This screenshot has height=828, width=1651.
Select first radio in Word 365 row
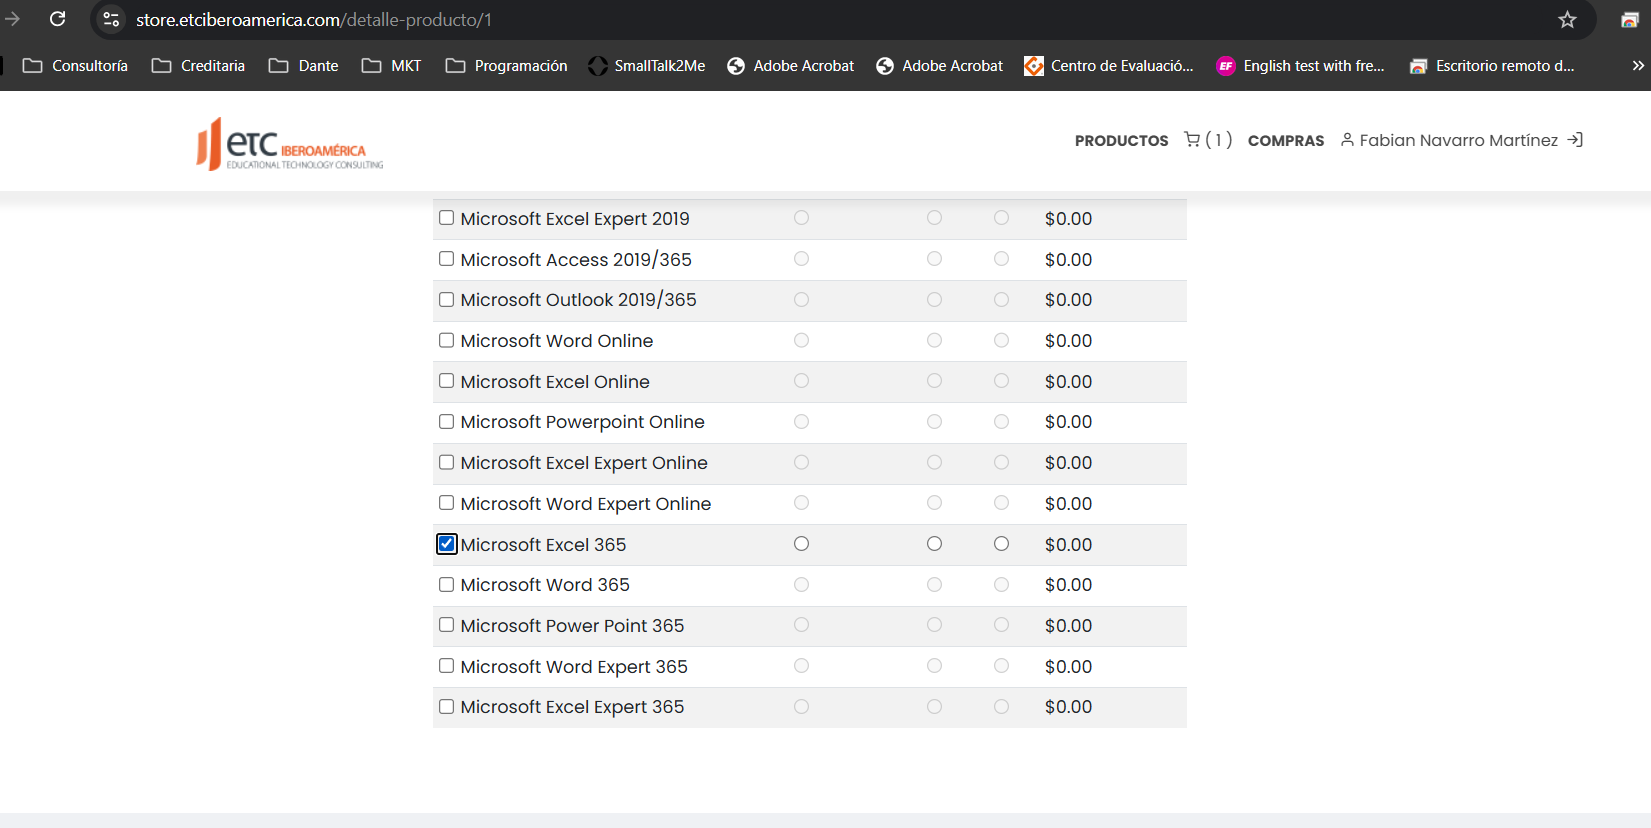coord(801,584)
